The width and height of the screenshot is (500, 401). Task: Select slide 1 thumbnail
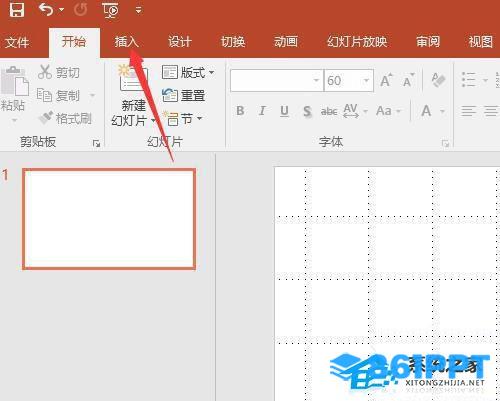(x=109, y=219)
